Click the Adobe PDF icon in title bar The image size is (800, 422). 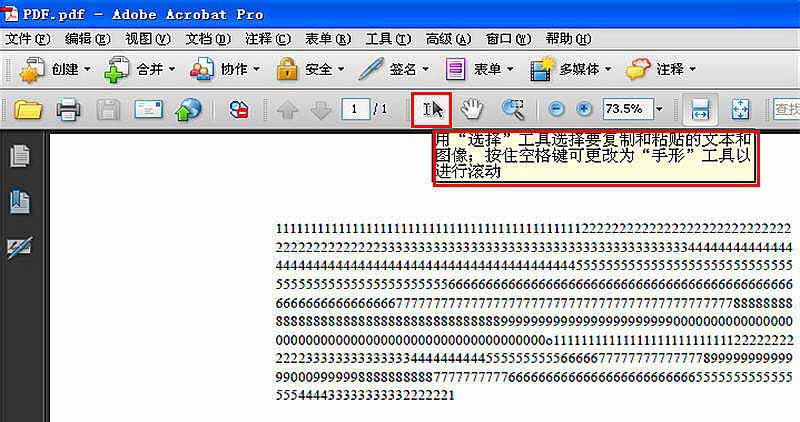pos(10,14)
